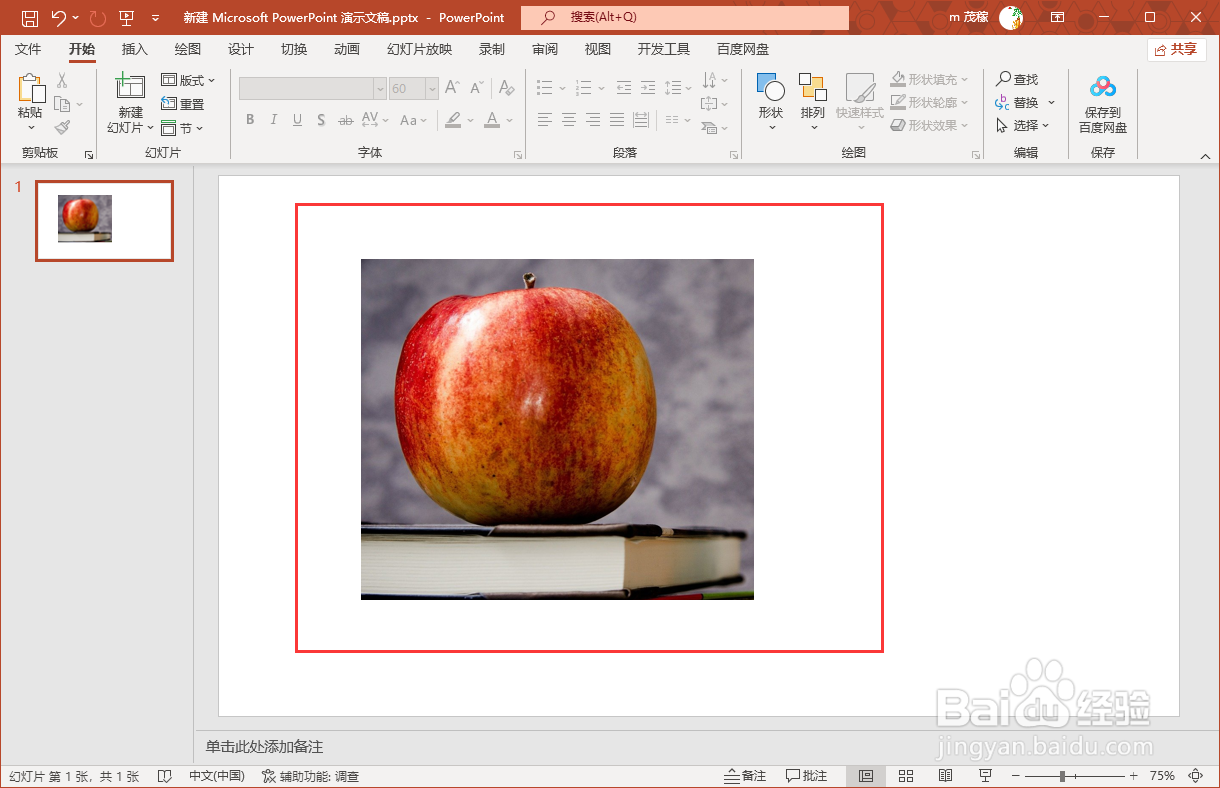The height and width of the screenshot is (788, 1220).
Task: Redo the action with the Repeat icon
Action: [x=97, y=18]
